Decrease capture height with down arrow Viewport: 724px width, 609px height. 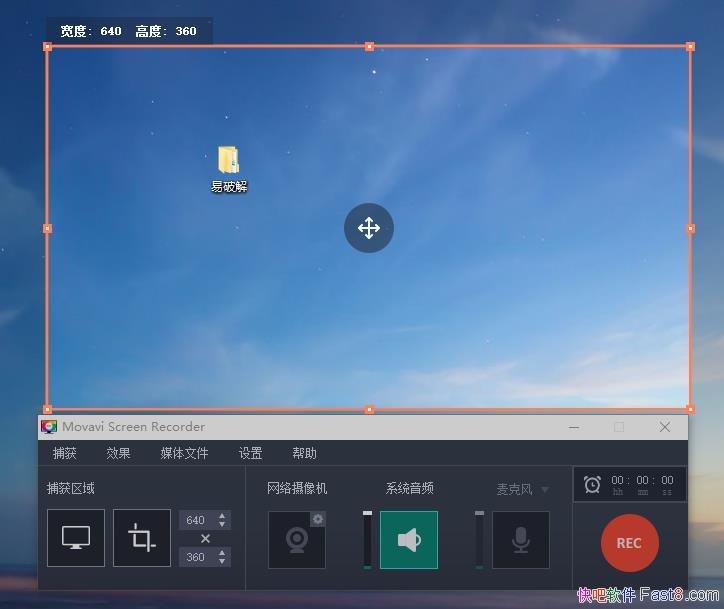(x=222, y=561)
